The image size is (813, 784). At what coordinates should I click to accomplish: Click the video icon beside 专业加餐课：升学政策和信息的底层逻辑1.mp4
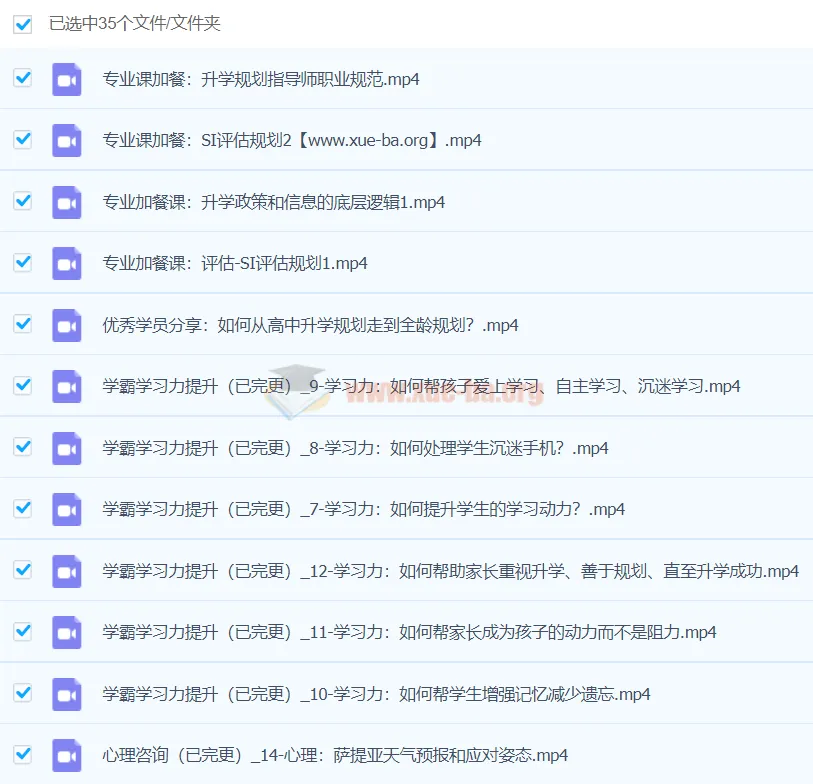pos(67,201)
